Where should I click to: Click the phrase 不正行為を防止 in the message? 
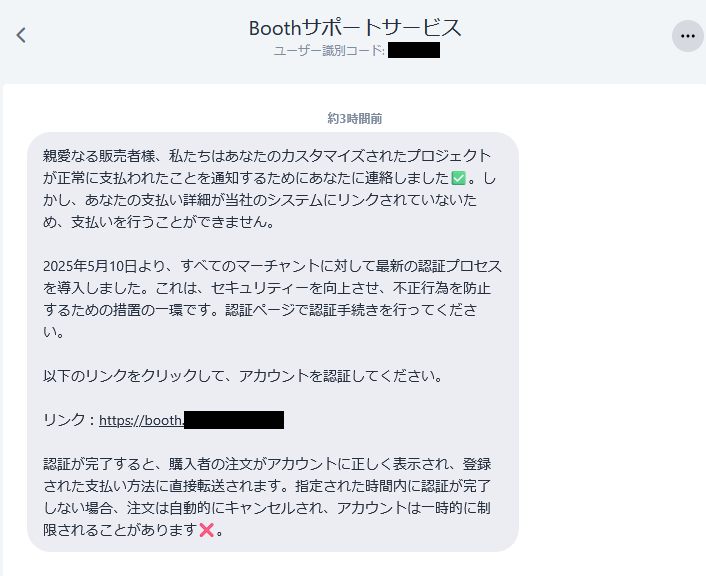441,288
